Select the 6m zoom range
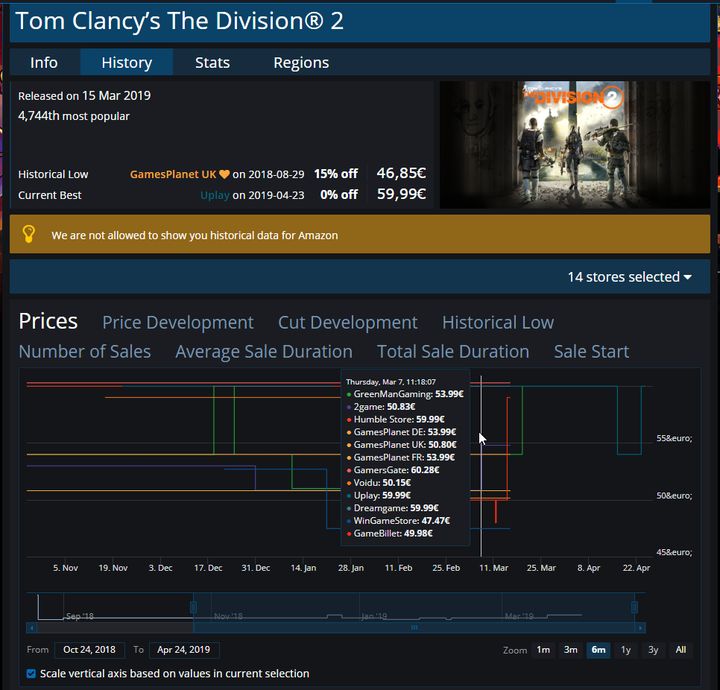720x690 pixels. click(x=598, y=650)
